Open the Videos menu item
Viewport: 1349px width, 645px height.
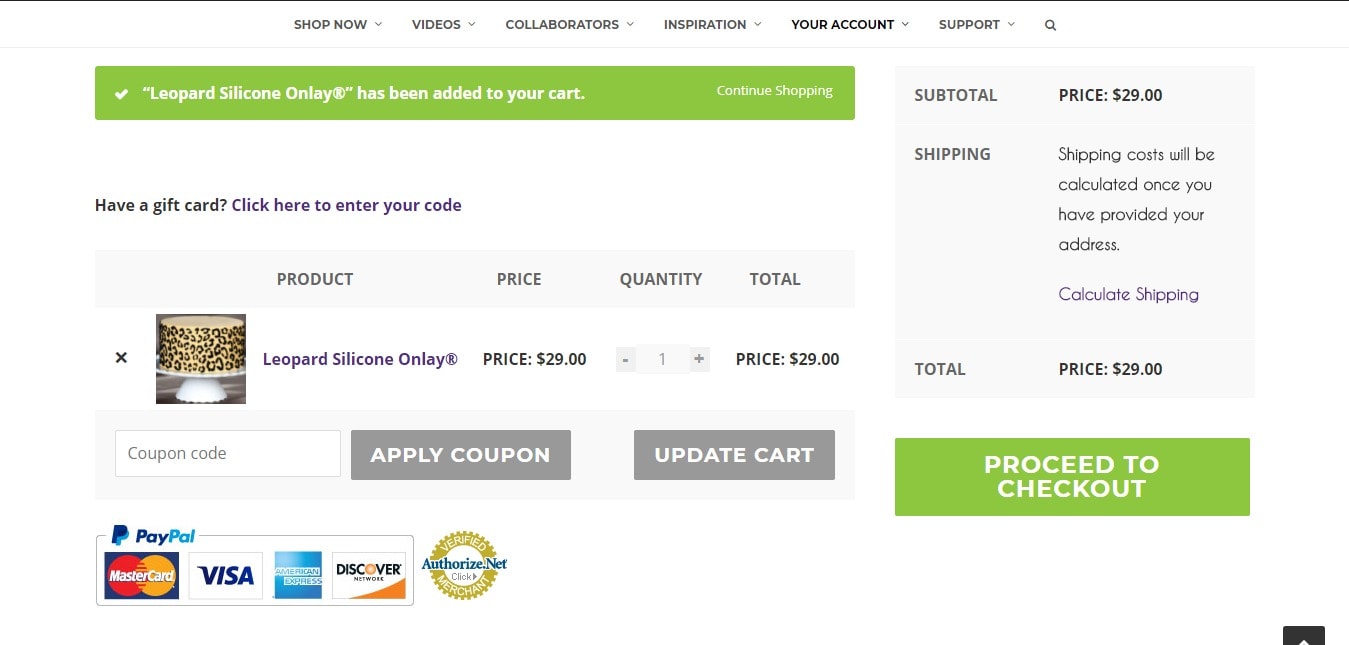(444, 24)
